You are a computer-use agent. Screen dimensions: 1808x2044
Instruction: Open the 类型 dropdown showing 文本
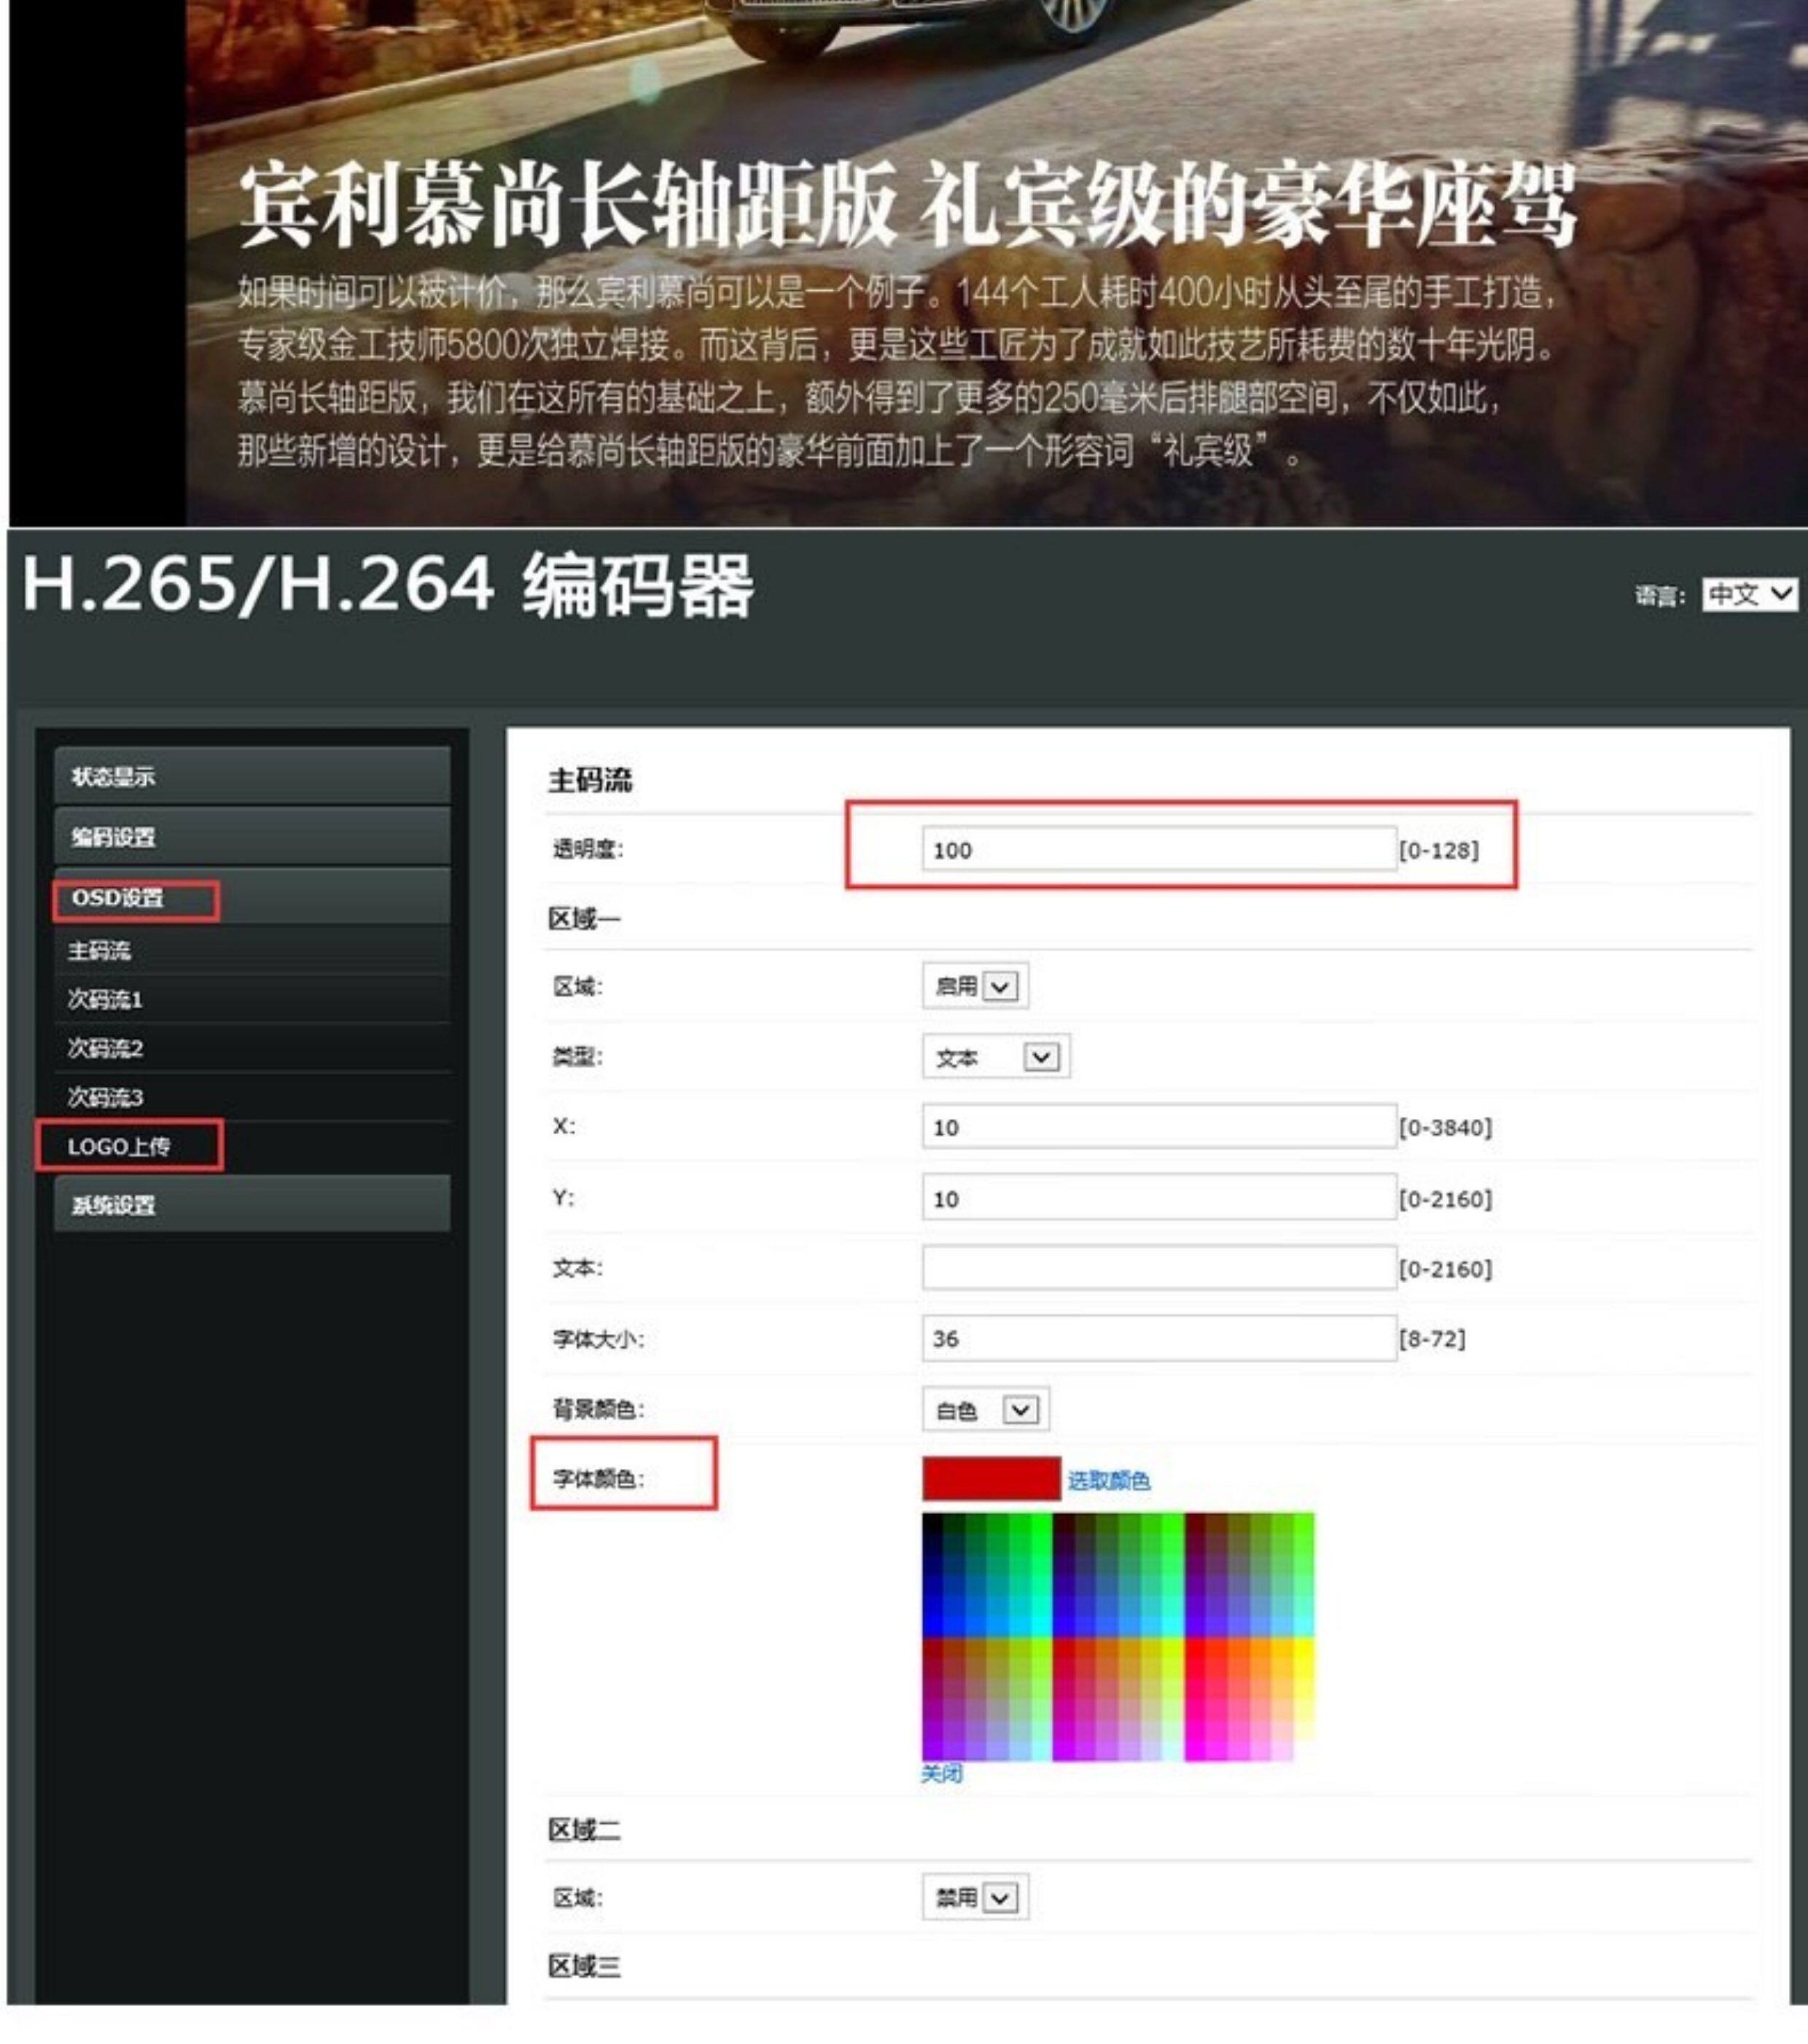pos(996,1057)
